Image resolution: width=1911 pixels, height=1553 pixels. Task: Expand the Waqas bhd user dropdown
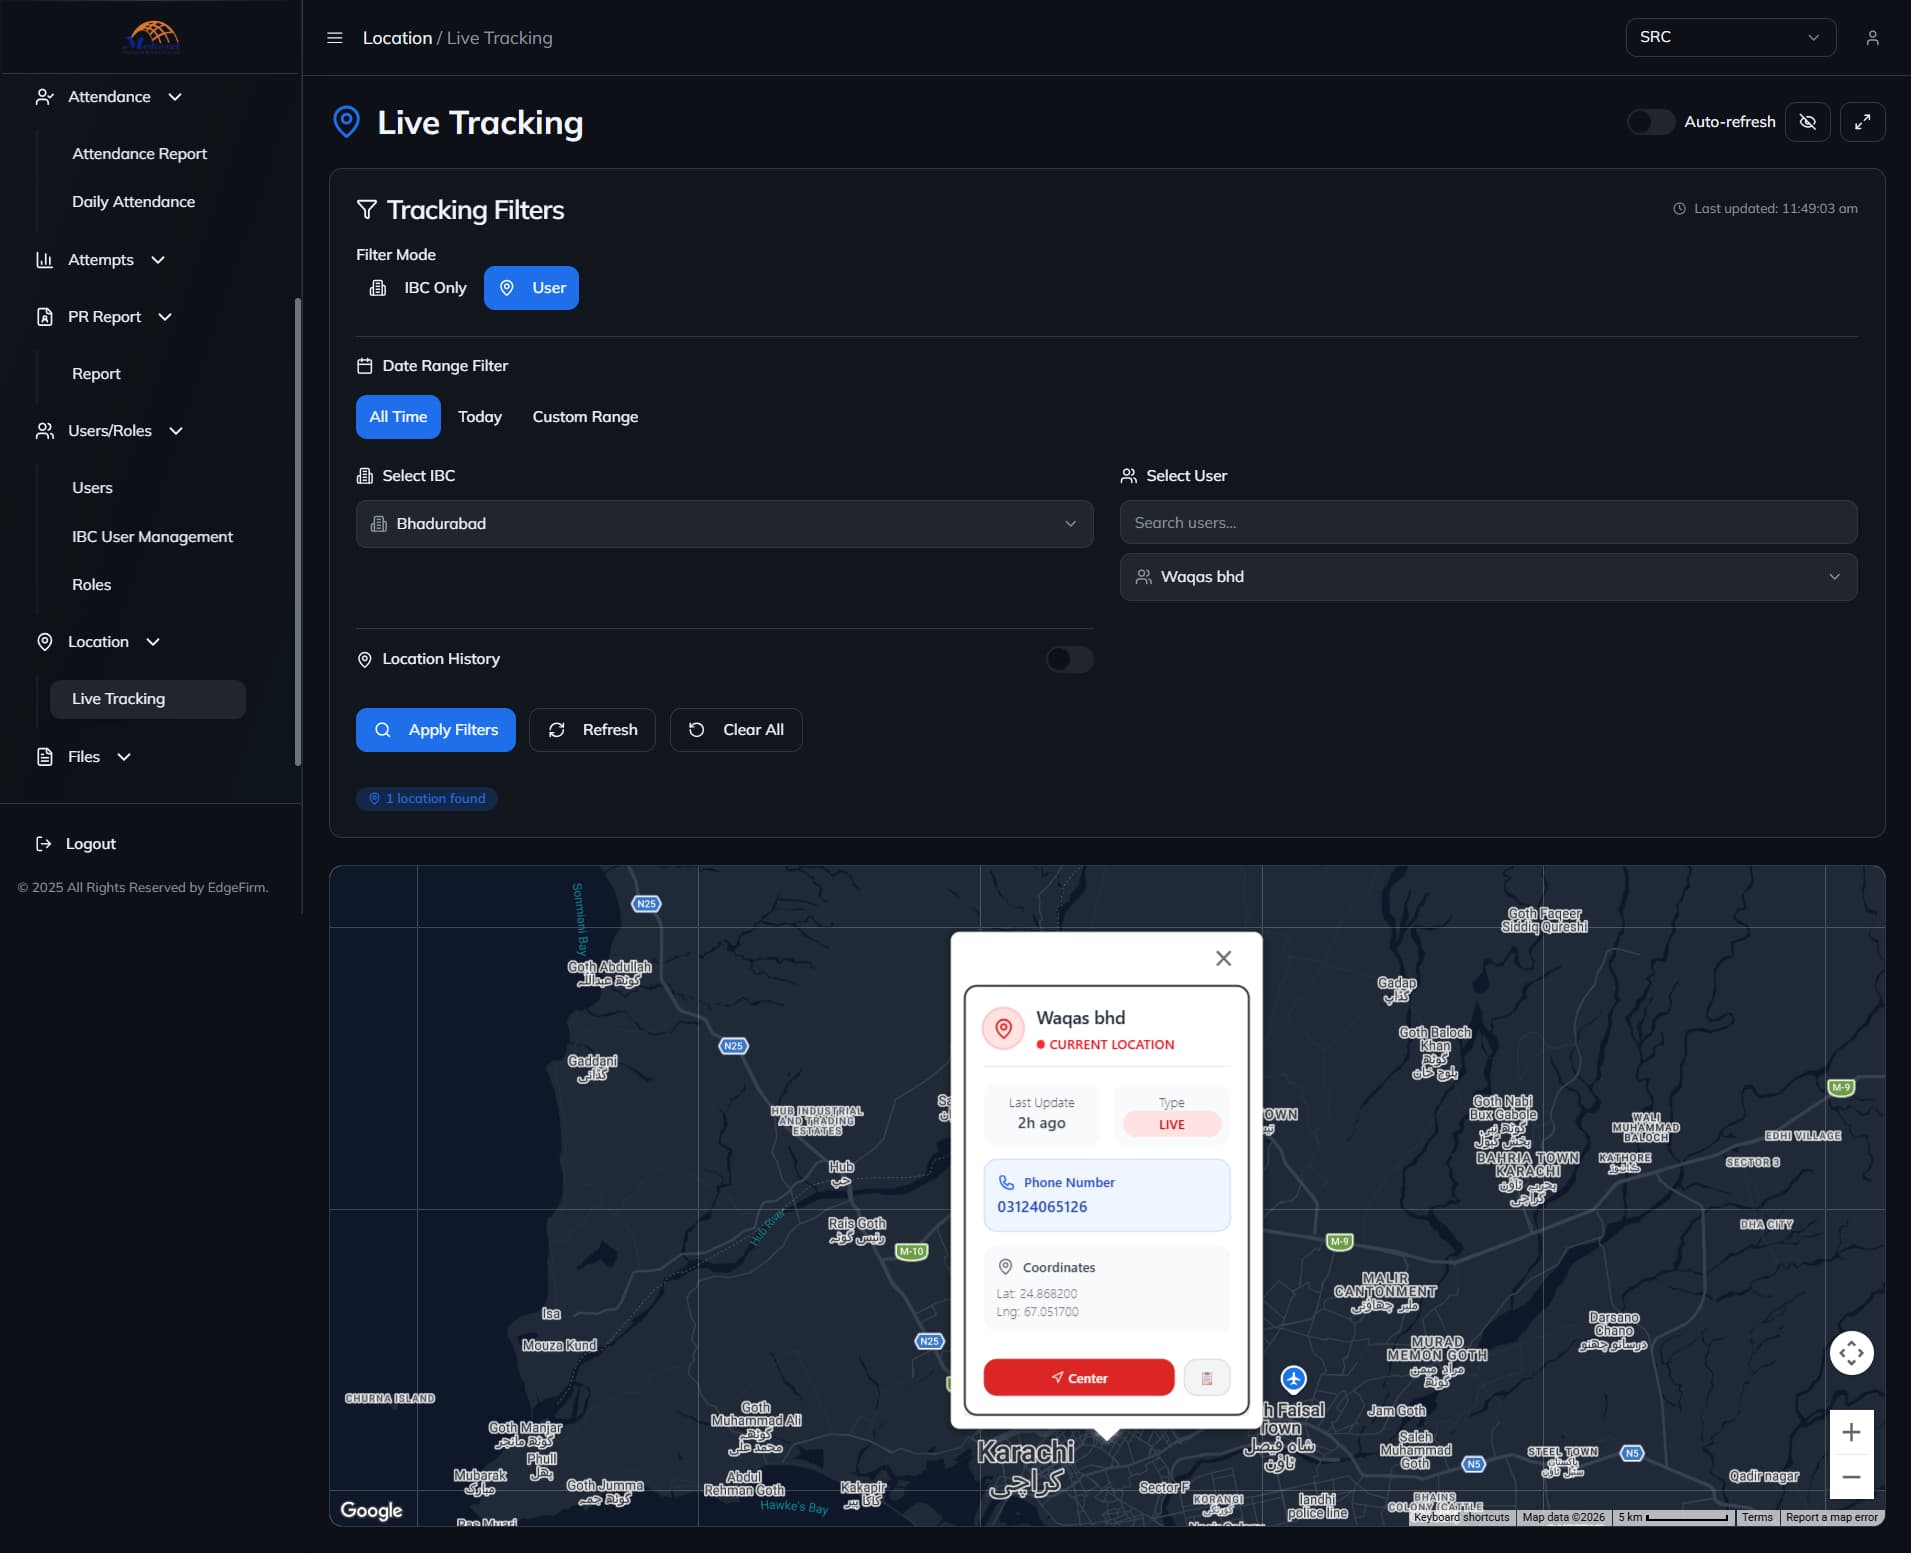(x=1488, y=577)
